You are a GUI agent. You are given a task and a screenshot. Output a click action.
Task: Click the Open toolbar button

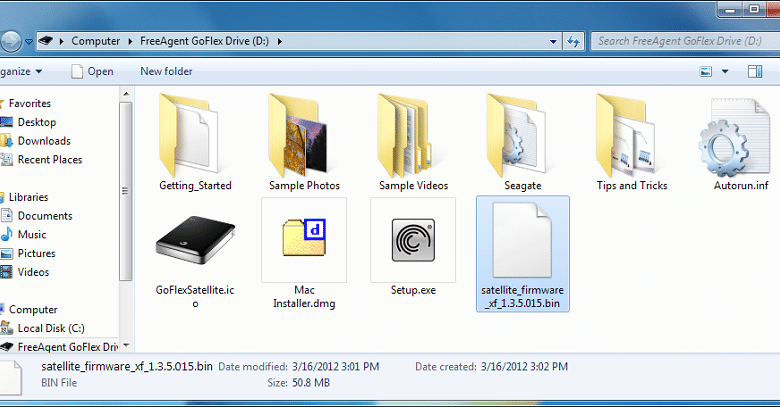coord(93,71)
